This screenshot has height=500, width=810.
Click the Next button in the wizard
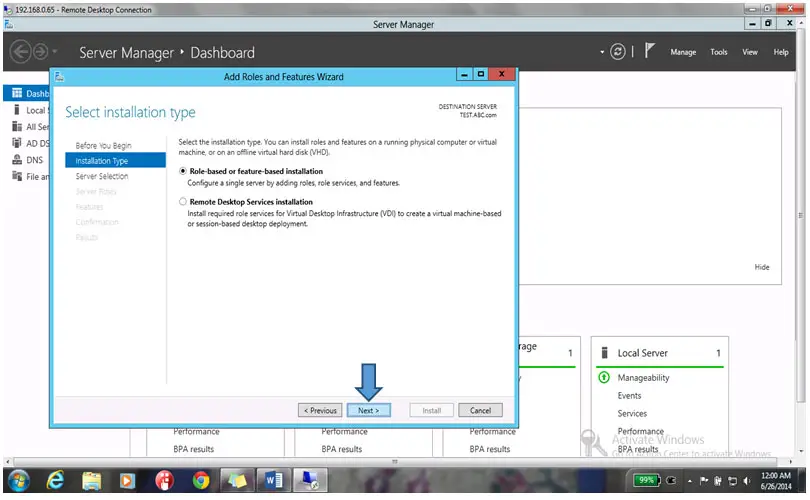tap(368, 410)
